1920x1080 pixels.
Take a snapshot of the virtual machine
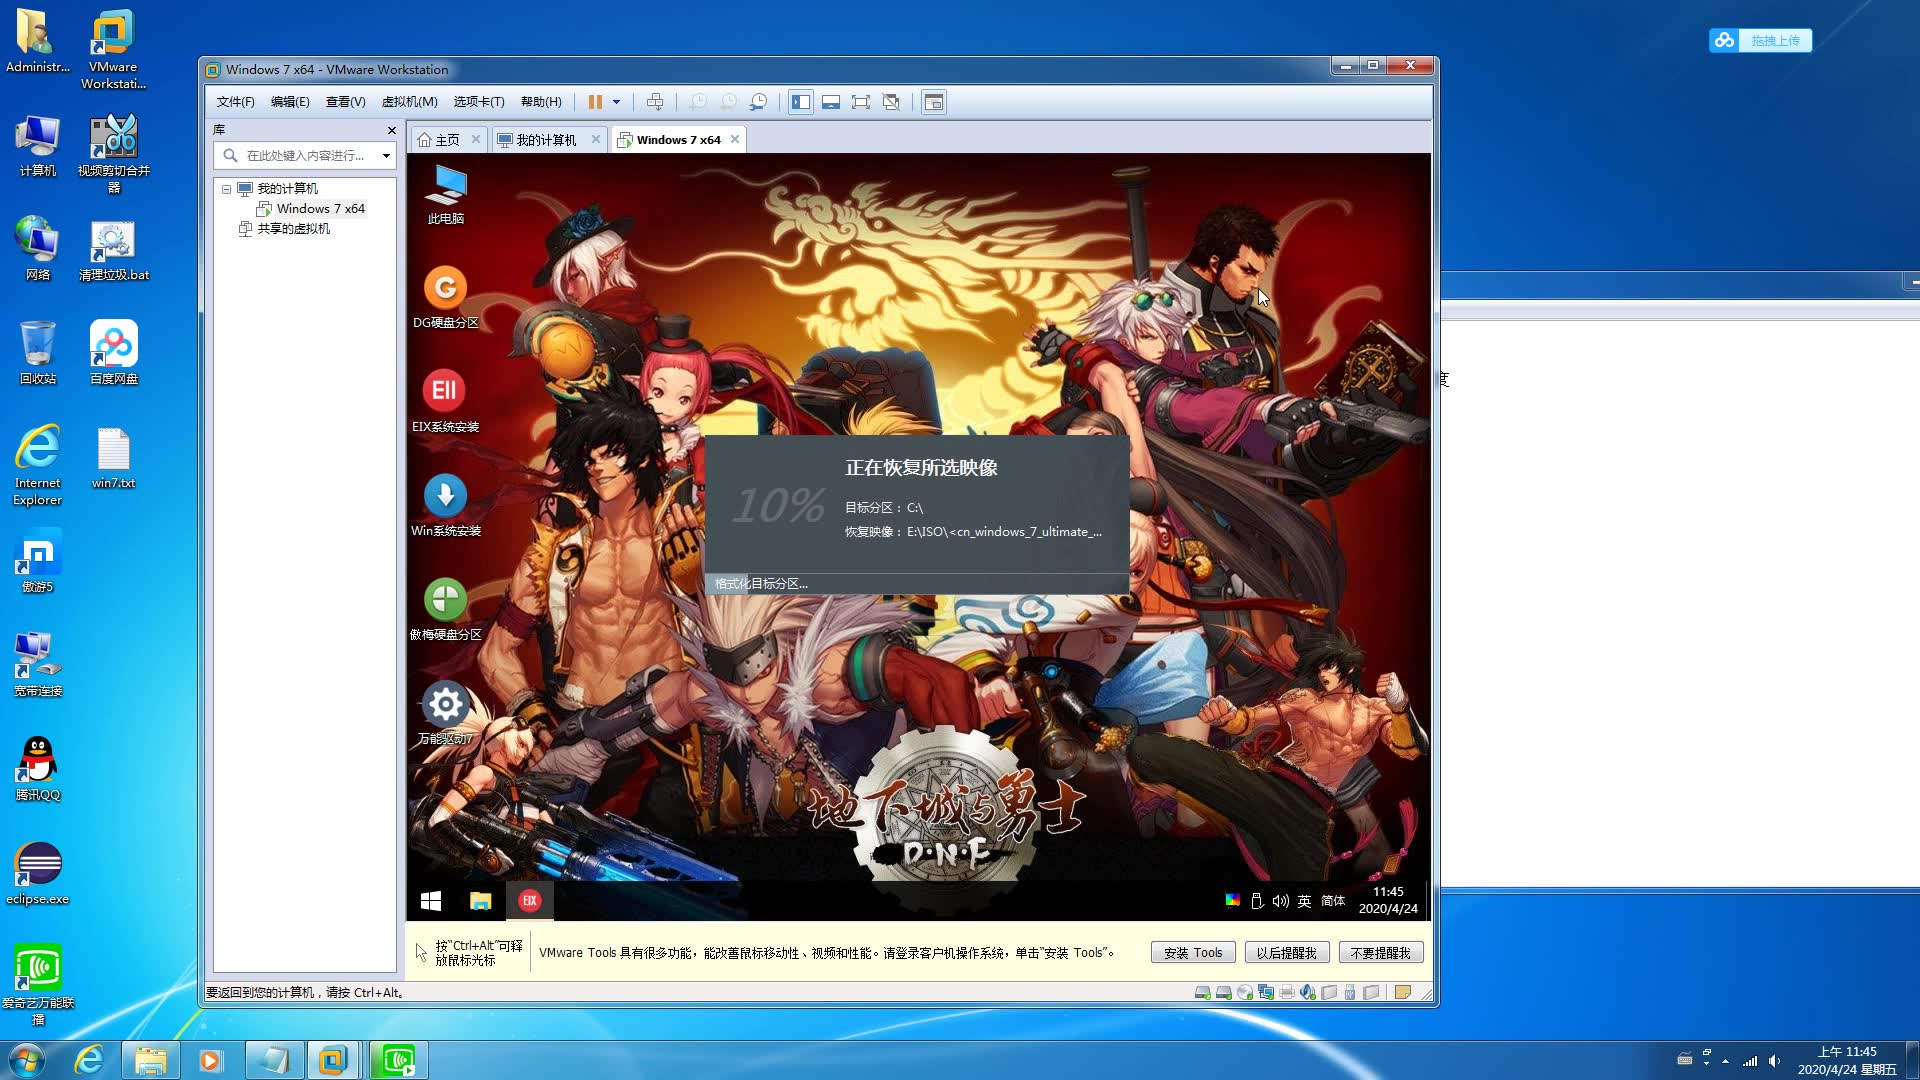click(x=698, y=101)
